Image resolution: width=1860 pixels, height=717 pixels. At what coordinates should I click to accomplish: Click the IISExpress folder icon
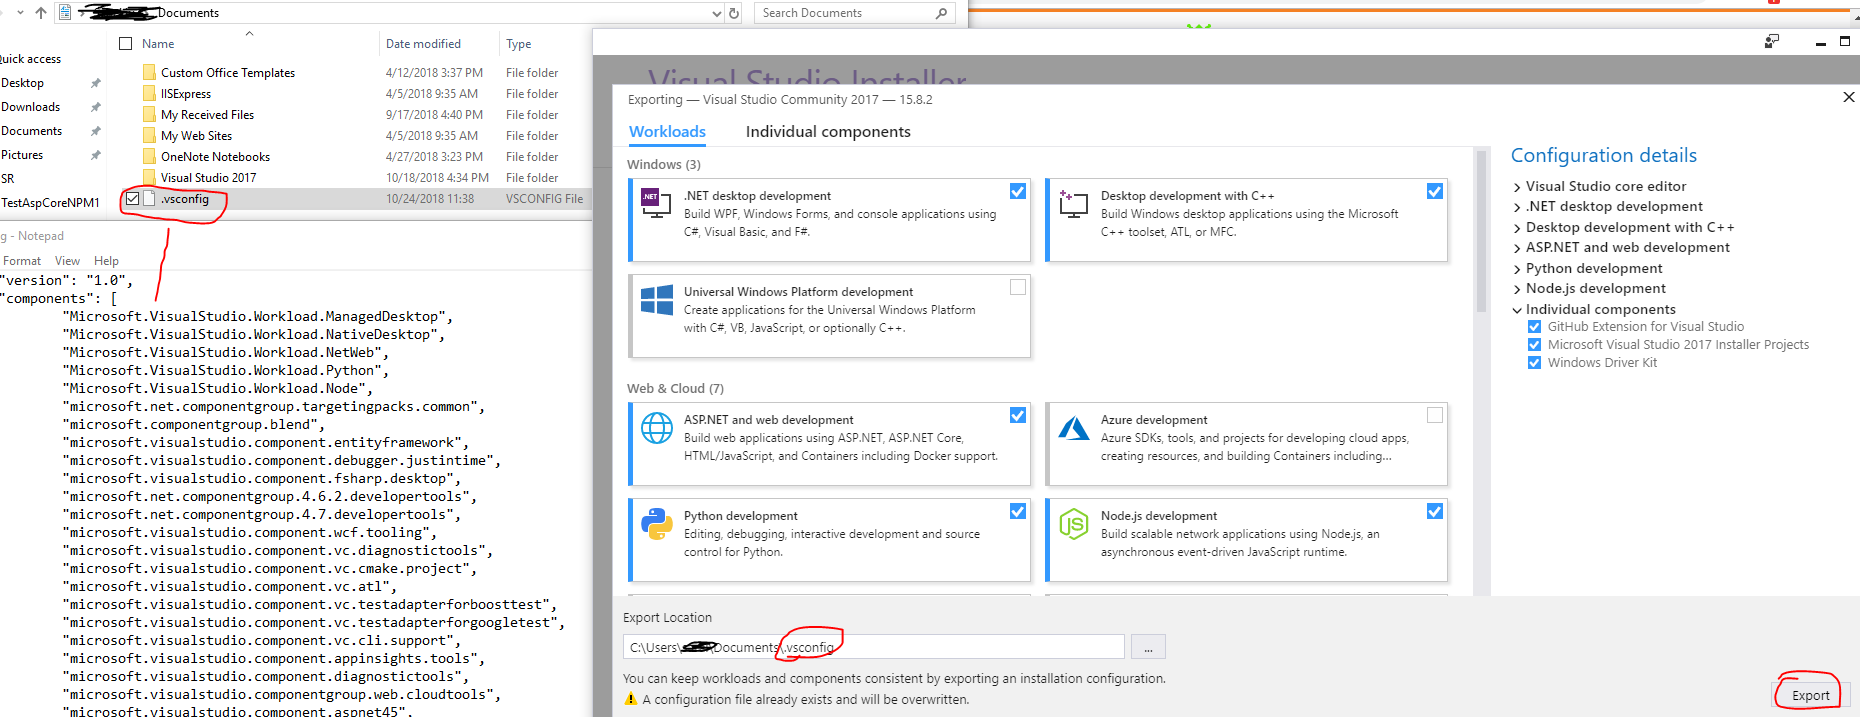point(149,93)
